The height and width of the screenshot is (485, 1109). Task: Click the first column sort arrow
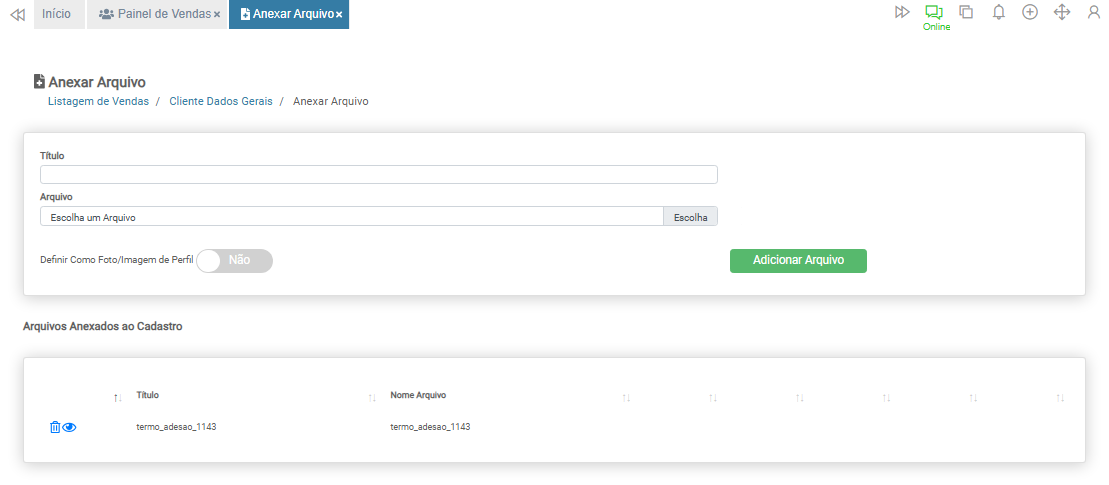coord(118,398)
